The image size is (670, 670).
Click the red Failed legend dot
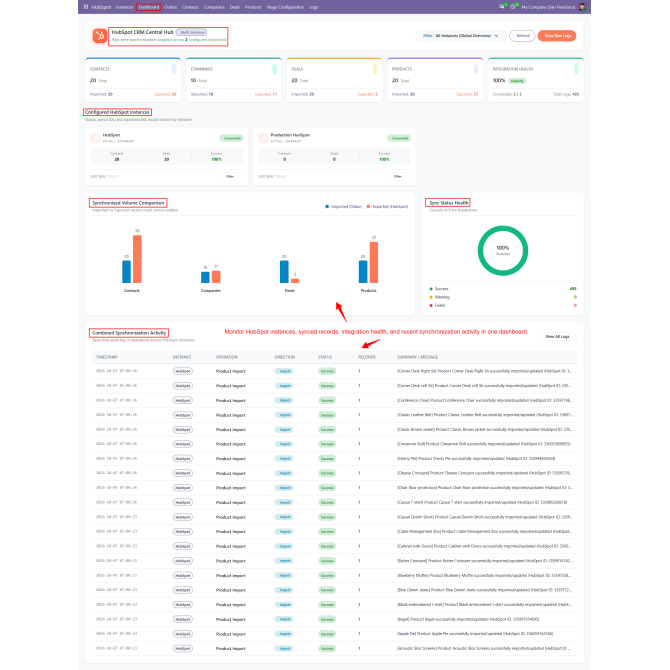click(x=431, y=306)
